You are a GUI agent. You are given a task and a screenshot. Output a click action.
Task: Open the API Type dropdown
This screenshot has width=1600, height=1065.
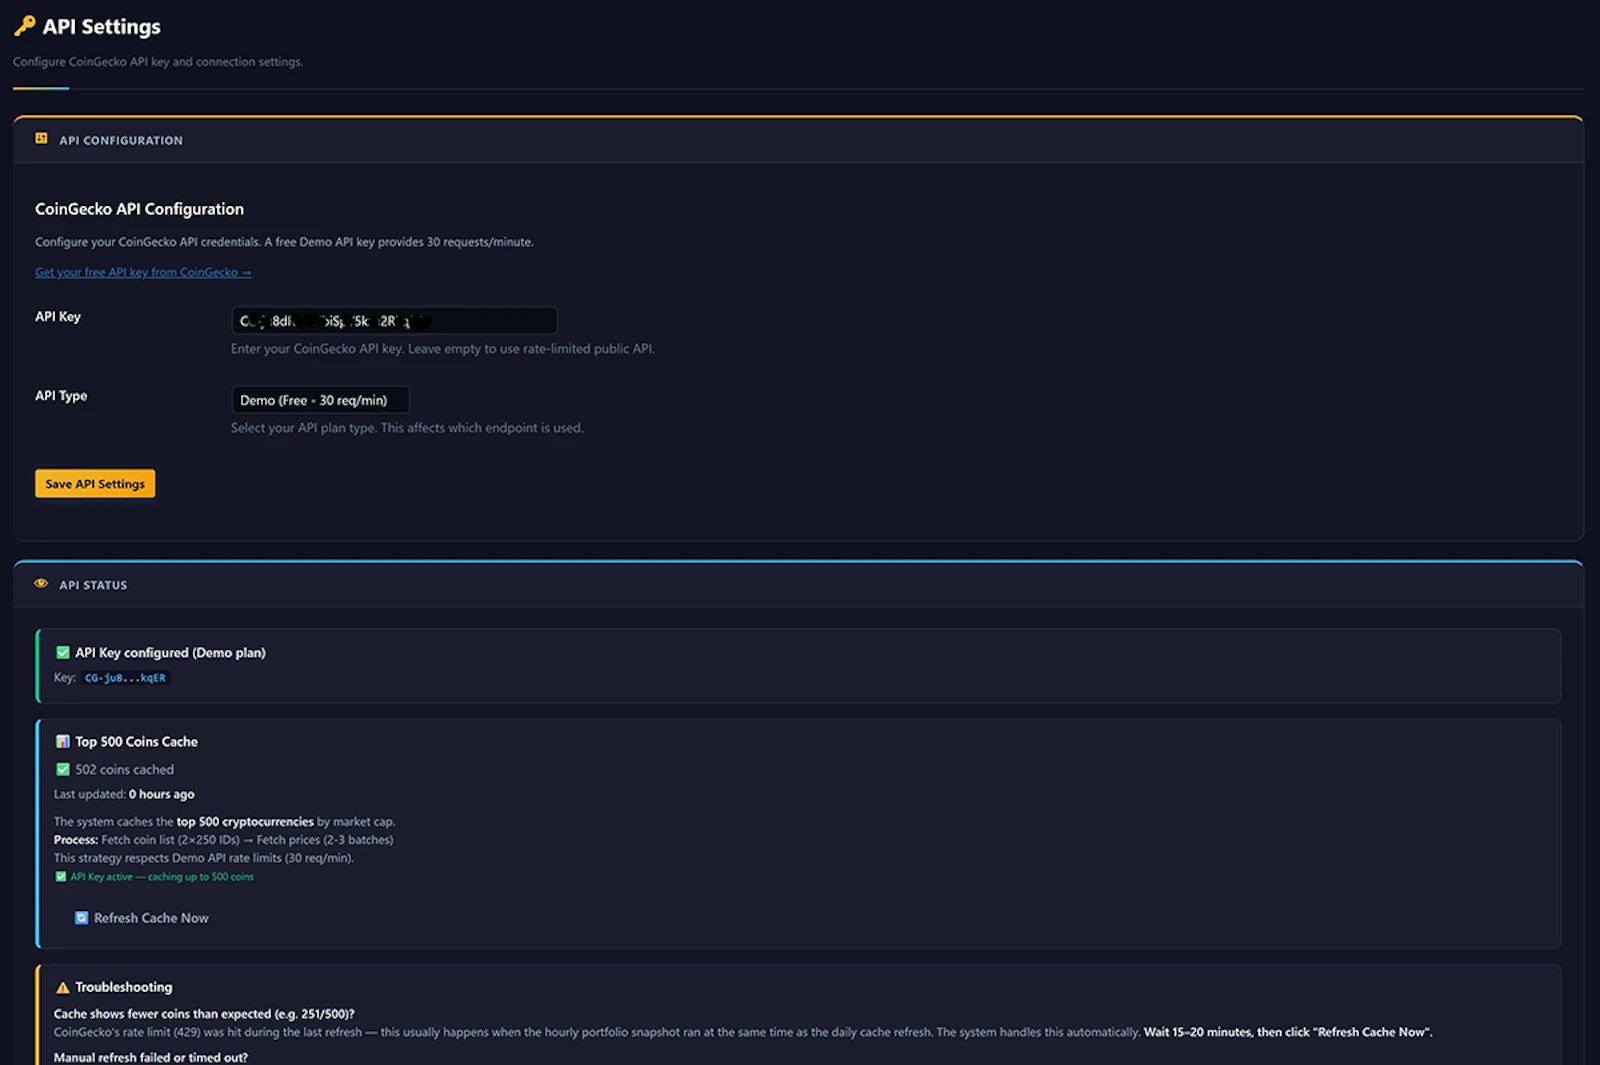pos(320,400)
